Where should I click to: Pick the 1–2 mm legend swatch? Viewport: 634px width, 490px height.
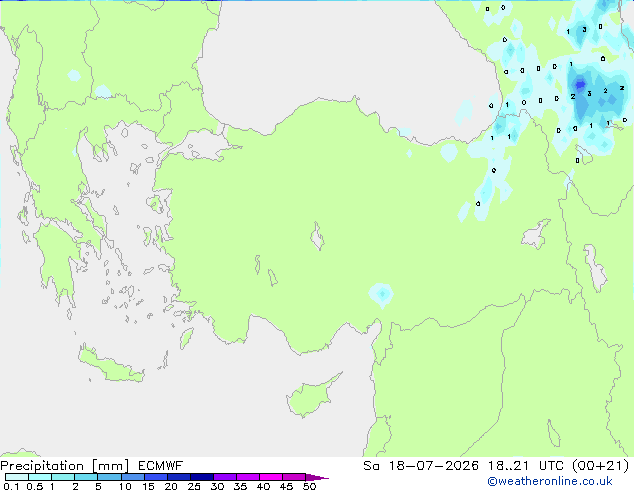point(63,477)
